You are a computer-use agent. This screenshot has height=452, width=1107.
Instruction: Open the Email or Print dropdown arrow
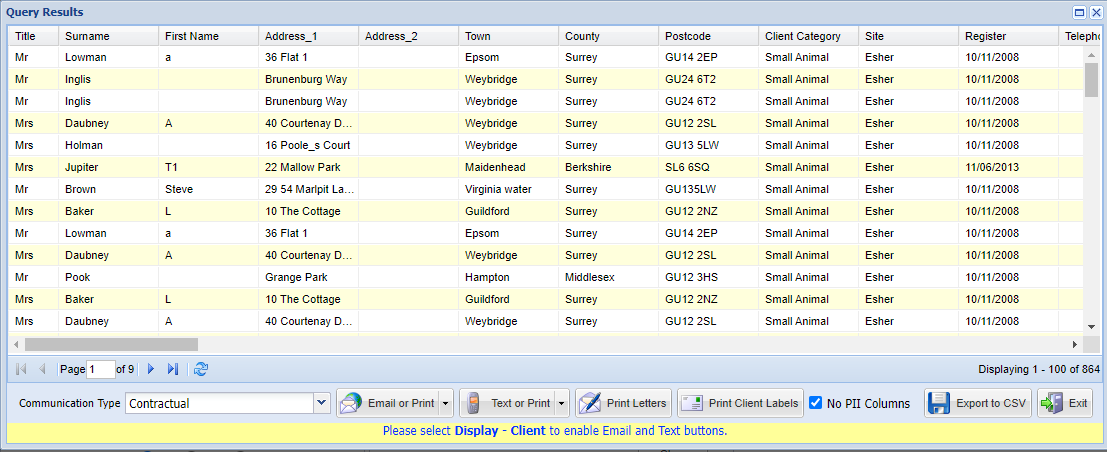[445, 403]
